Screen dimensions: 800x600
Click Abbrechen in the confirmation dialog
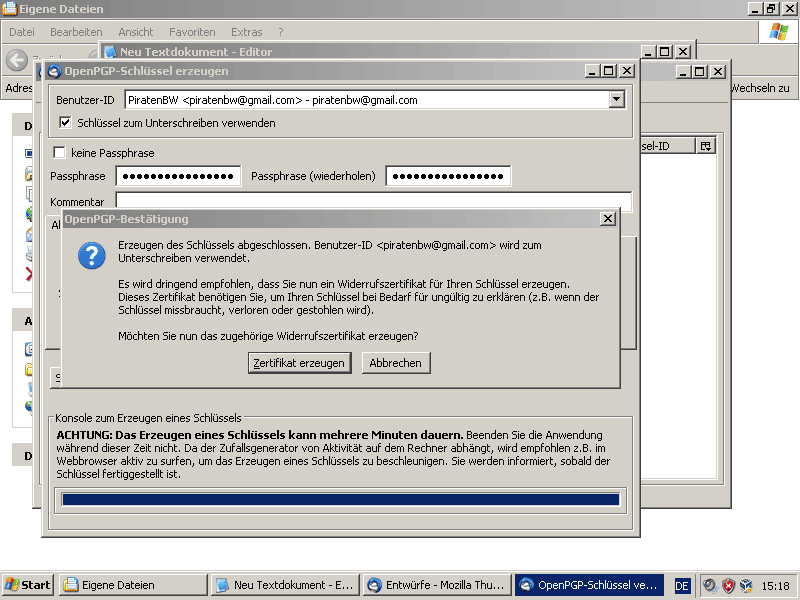[395, 363]
